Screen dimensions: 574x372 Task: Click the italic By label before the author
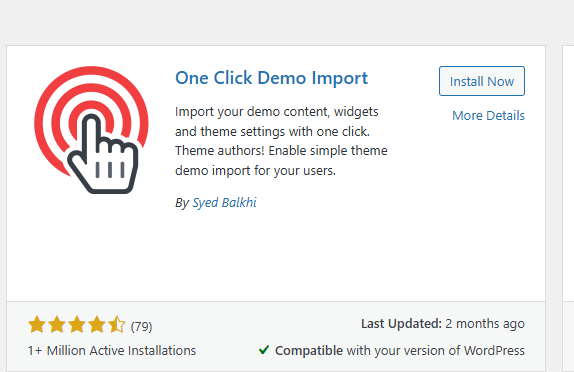[182, 202]
